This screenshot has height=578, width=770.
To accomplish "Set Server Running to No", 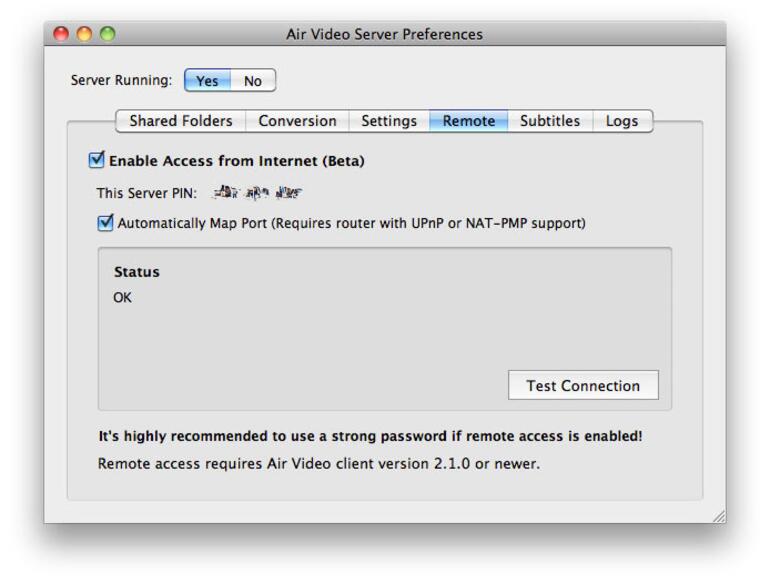I will tap(253, 81).
